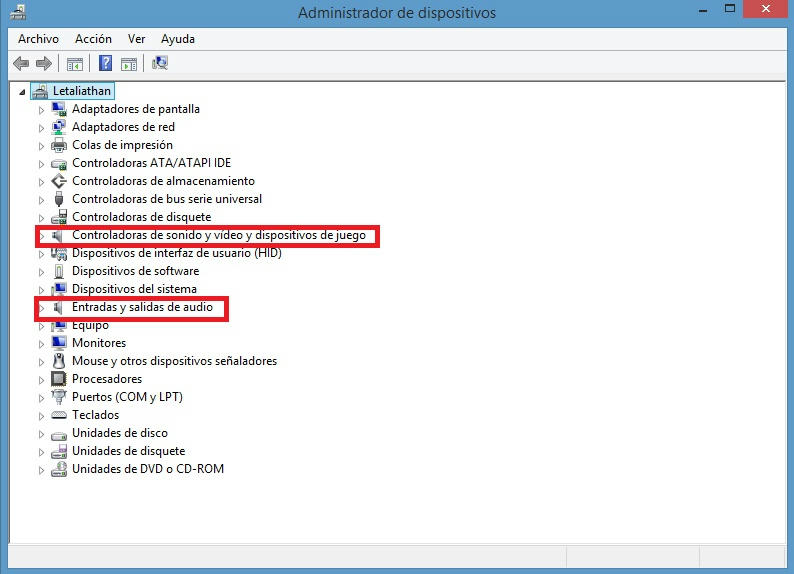Click the Back arrow toolbar icon

pyautogui.click(x=21, y=64)
